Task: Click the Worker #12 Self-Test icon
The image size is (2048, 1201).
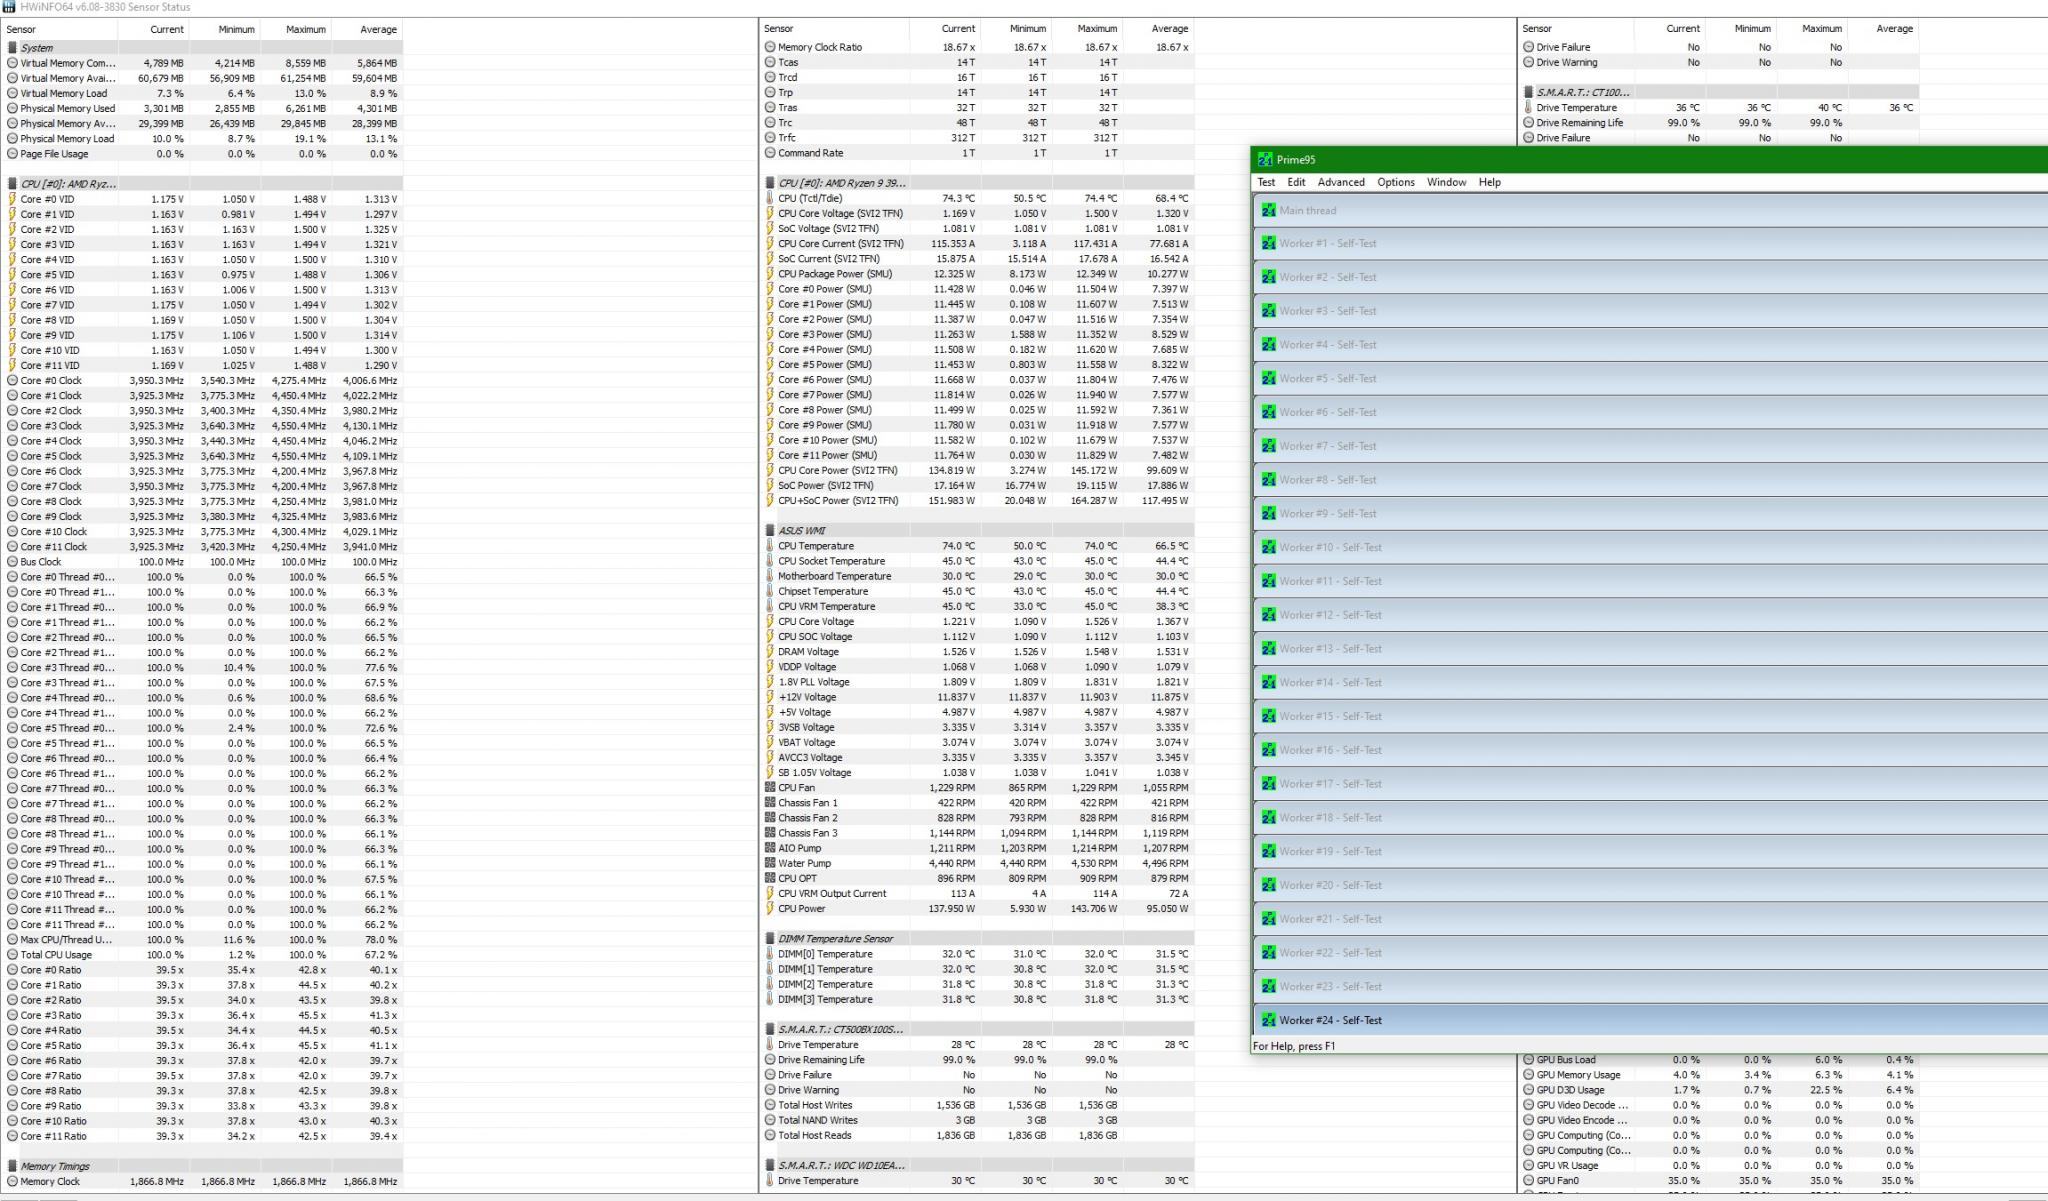Action: [1268, 615]
